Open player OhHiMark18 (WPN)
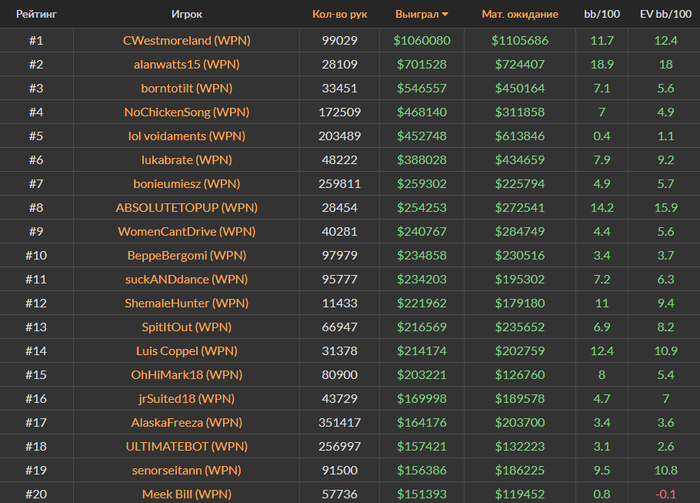The image size is (700, 503). [187, 375]
